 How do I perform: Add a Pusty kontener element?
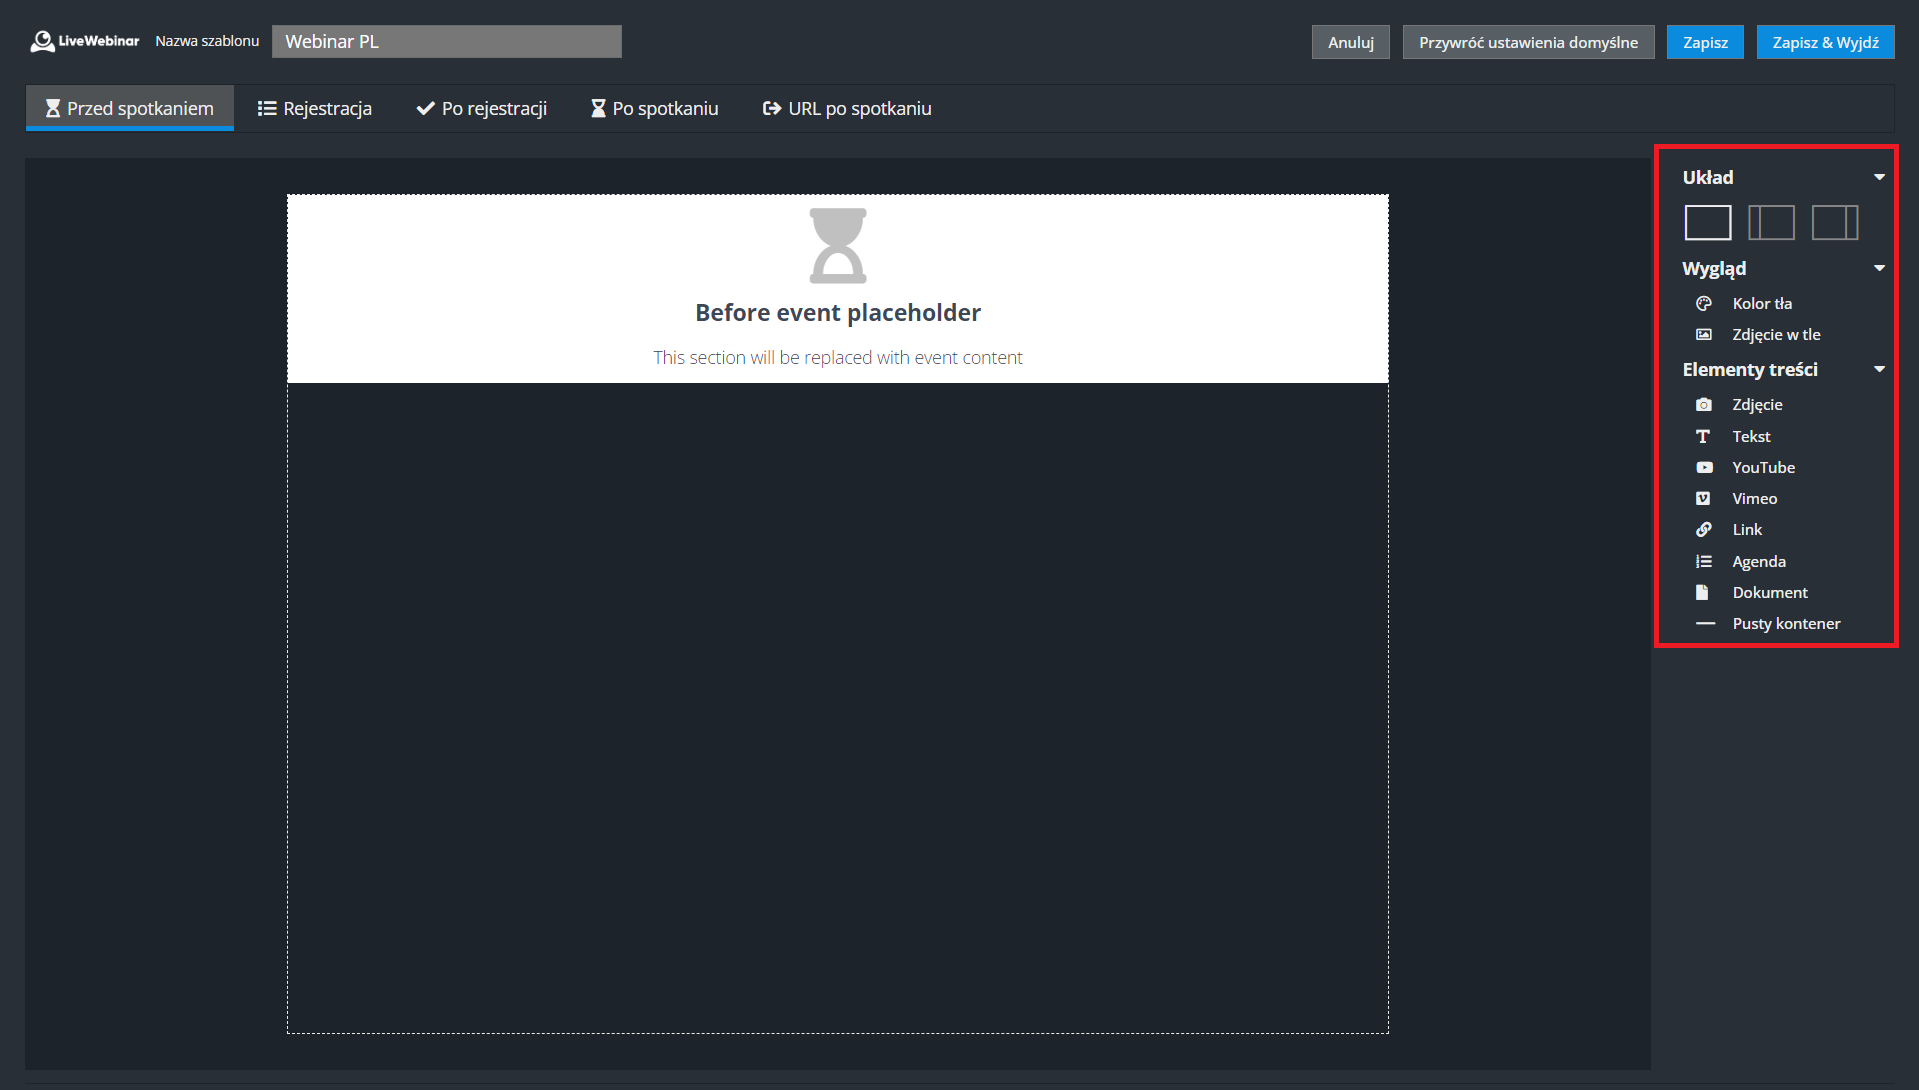pyautogui.click(x=1785, y=624)
